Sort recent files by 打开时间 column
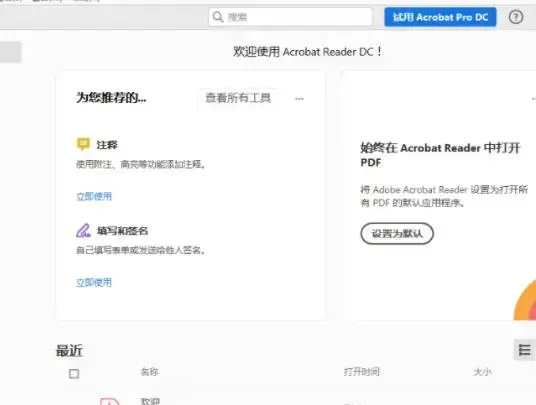Image resolution: width=536 pixels, height=405 pixels. click(362, 372)
